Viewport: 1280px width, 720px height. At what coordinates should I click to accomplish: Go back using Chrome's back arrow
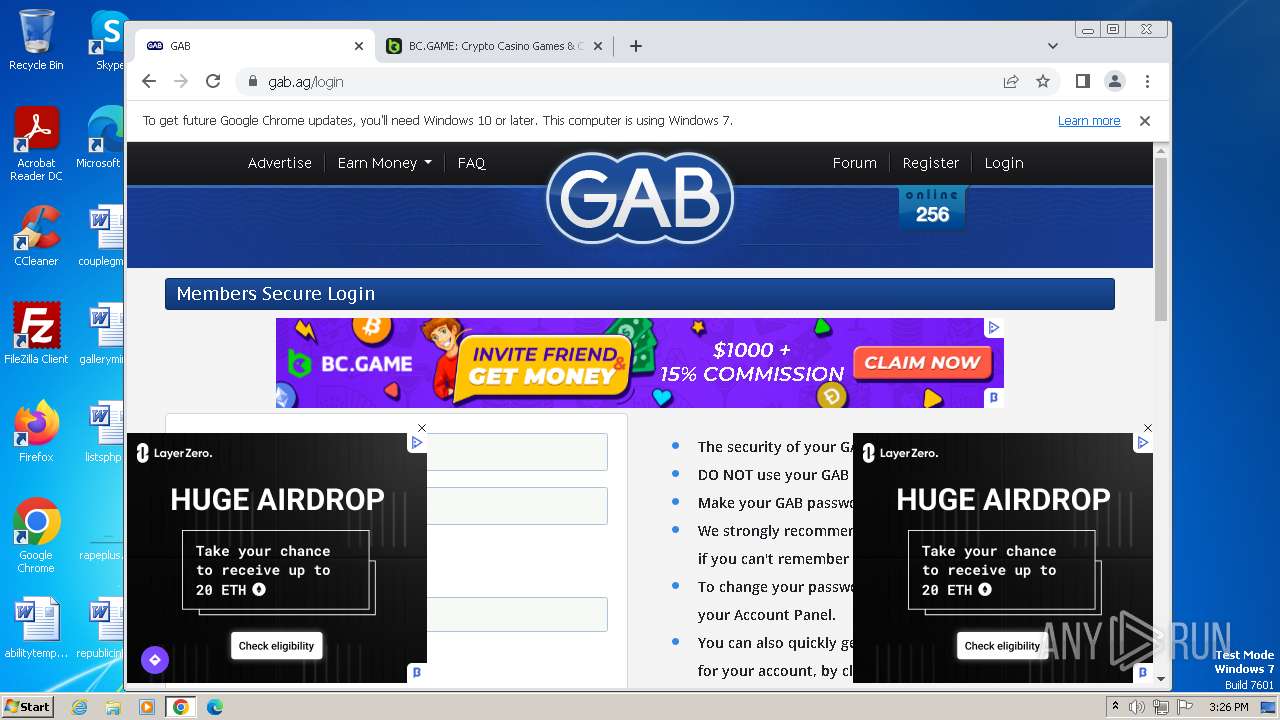149,81
